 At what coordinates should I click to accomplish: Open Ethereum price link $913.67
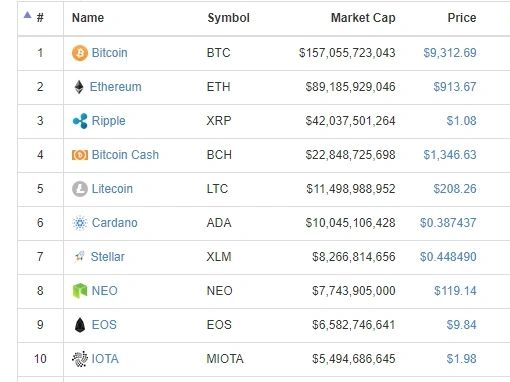455,87
